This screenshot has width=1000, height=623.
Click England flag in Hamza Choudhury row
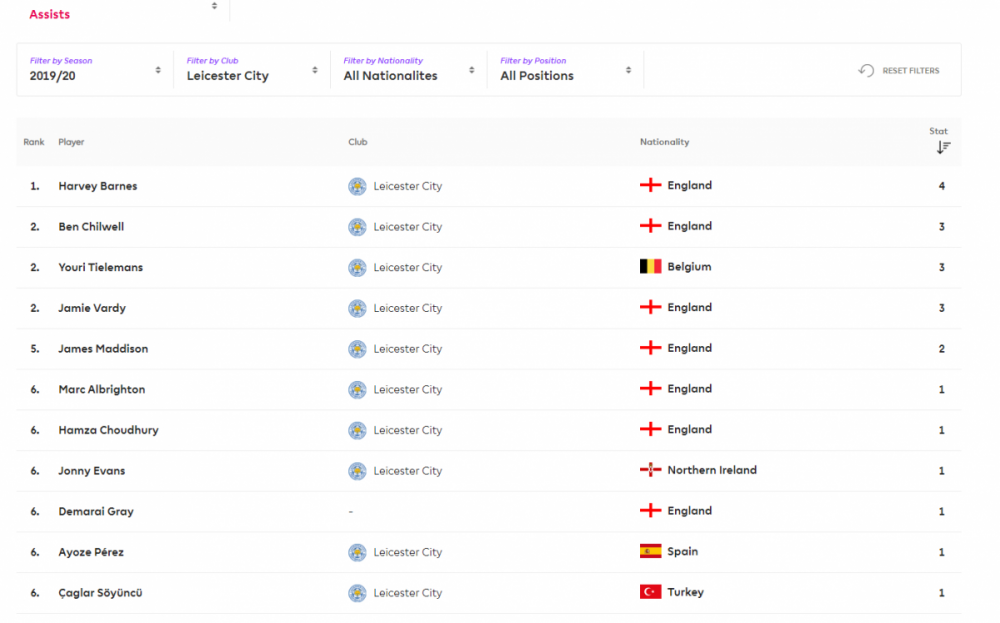point(651,430)
